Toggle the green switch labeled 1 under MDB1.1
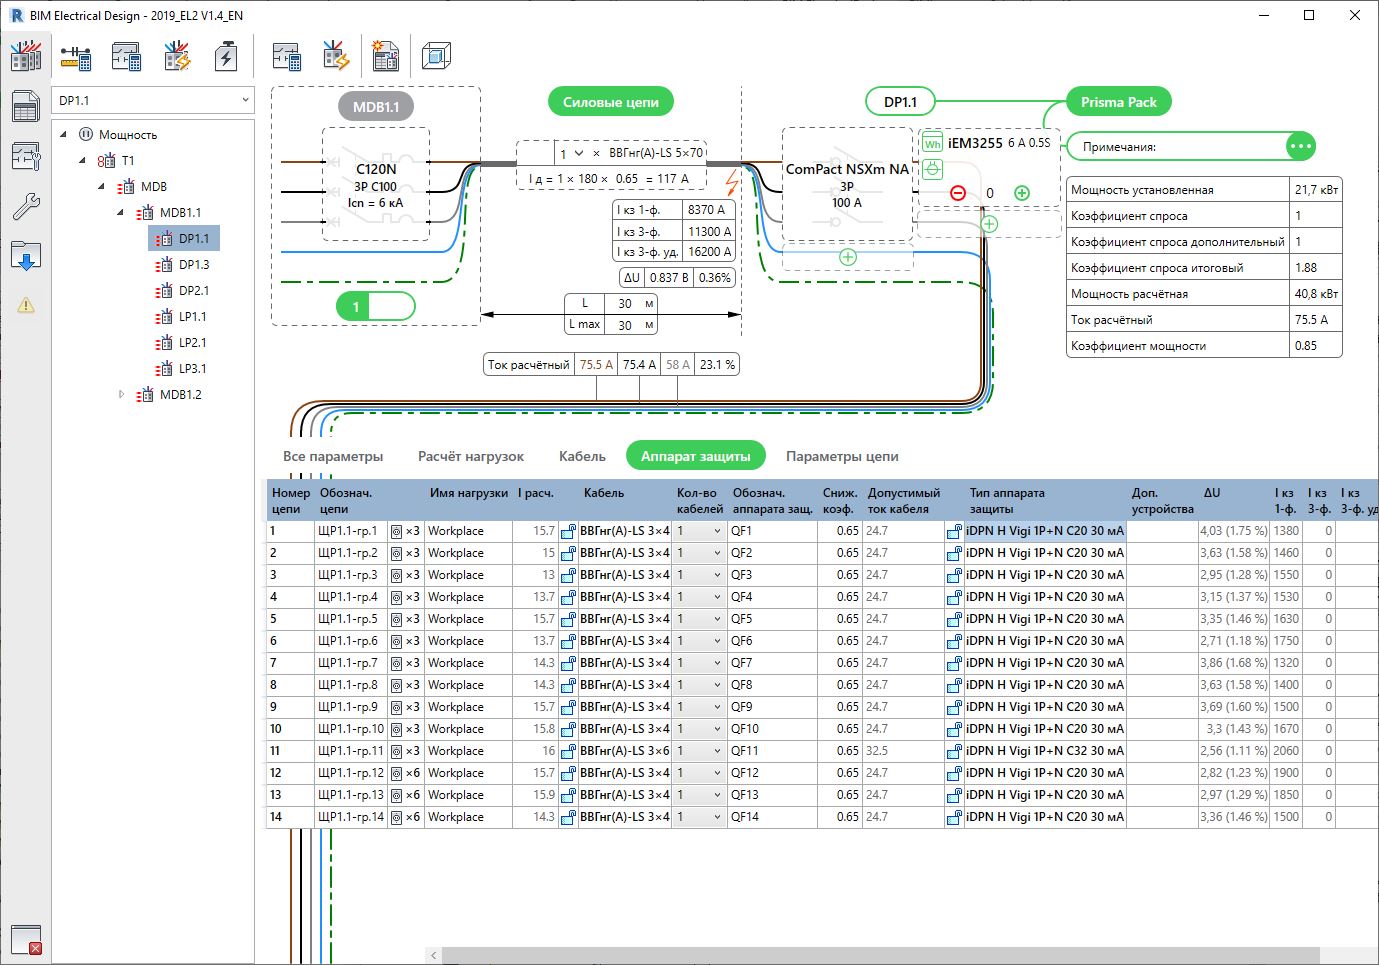1379x965 pixels. [376, 307]
